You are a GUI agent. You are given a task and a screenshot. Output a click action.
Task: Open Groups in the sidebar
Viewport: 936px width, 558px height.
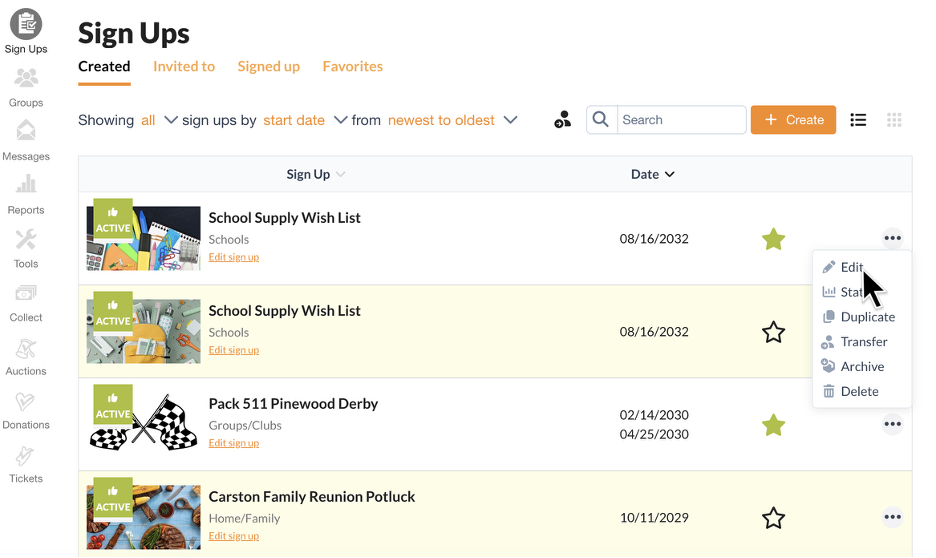pyautogui.click(x=26, y=87)
